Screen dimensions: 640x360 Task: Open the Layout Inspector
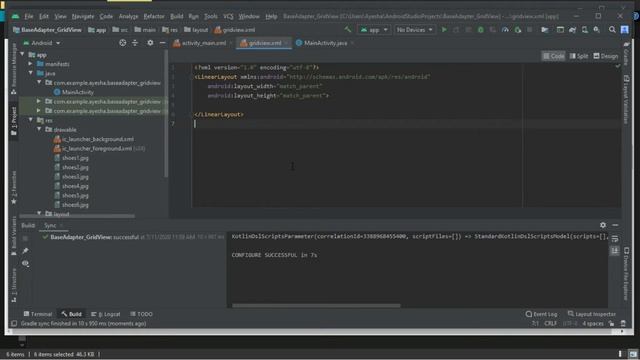click(591, 314)
